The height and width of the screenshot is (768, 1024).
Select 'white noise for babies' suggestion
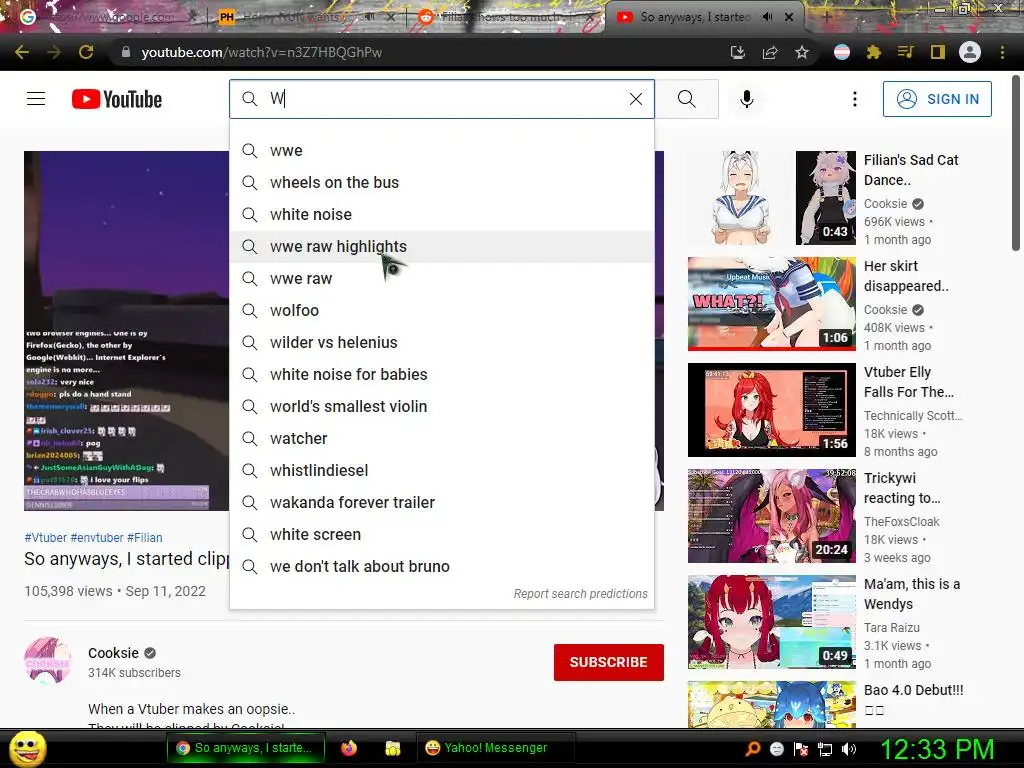pos(441,374)
